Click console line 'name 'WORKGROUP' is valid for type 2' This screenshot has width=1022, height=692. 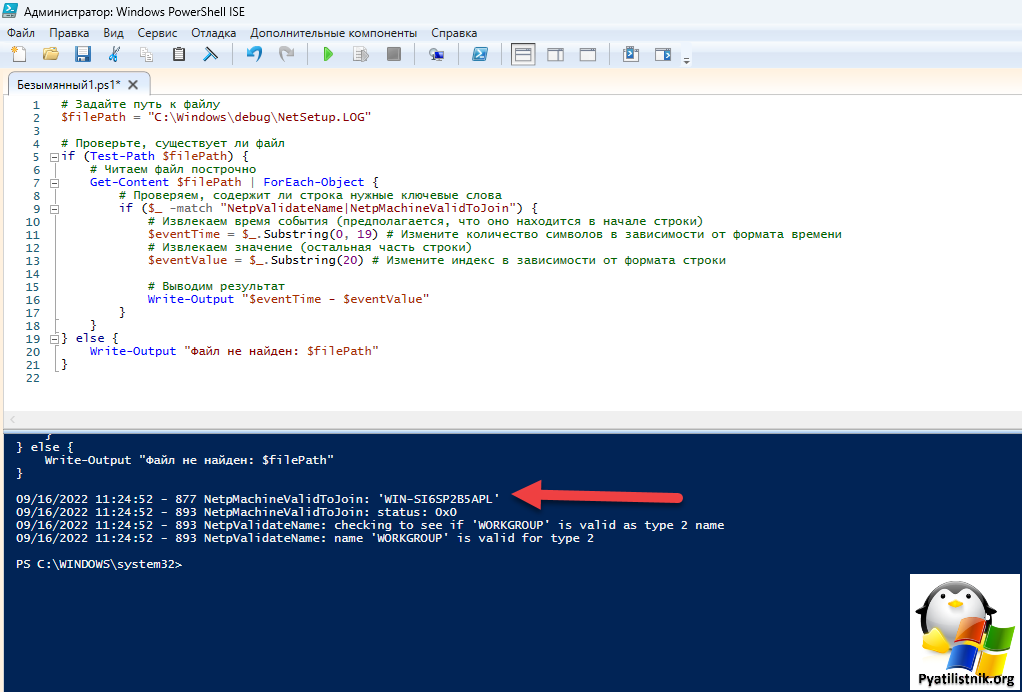point(305,538)
